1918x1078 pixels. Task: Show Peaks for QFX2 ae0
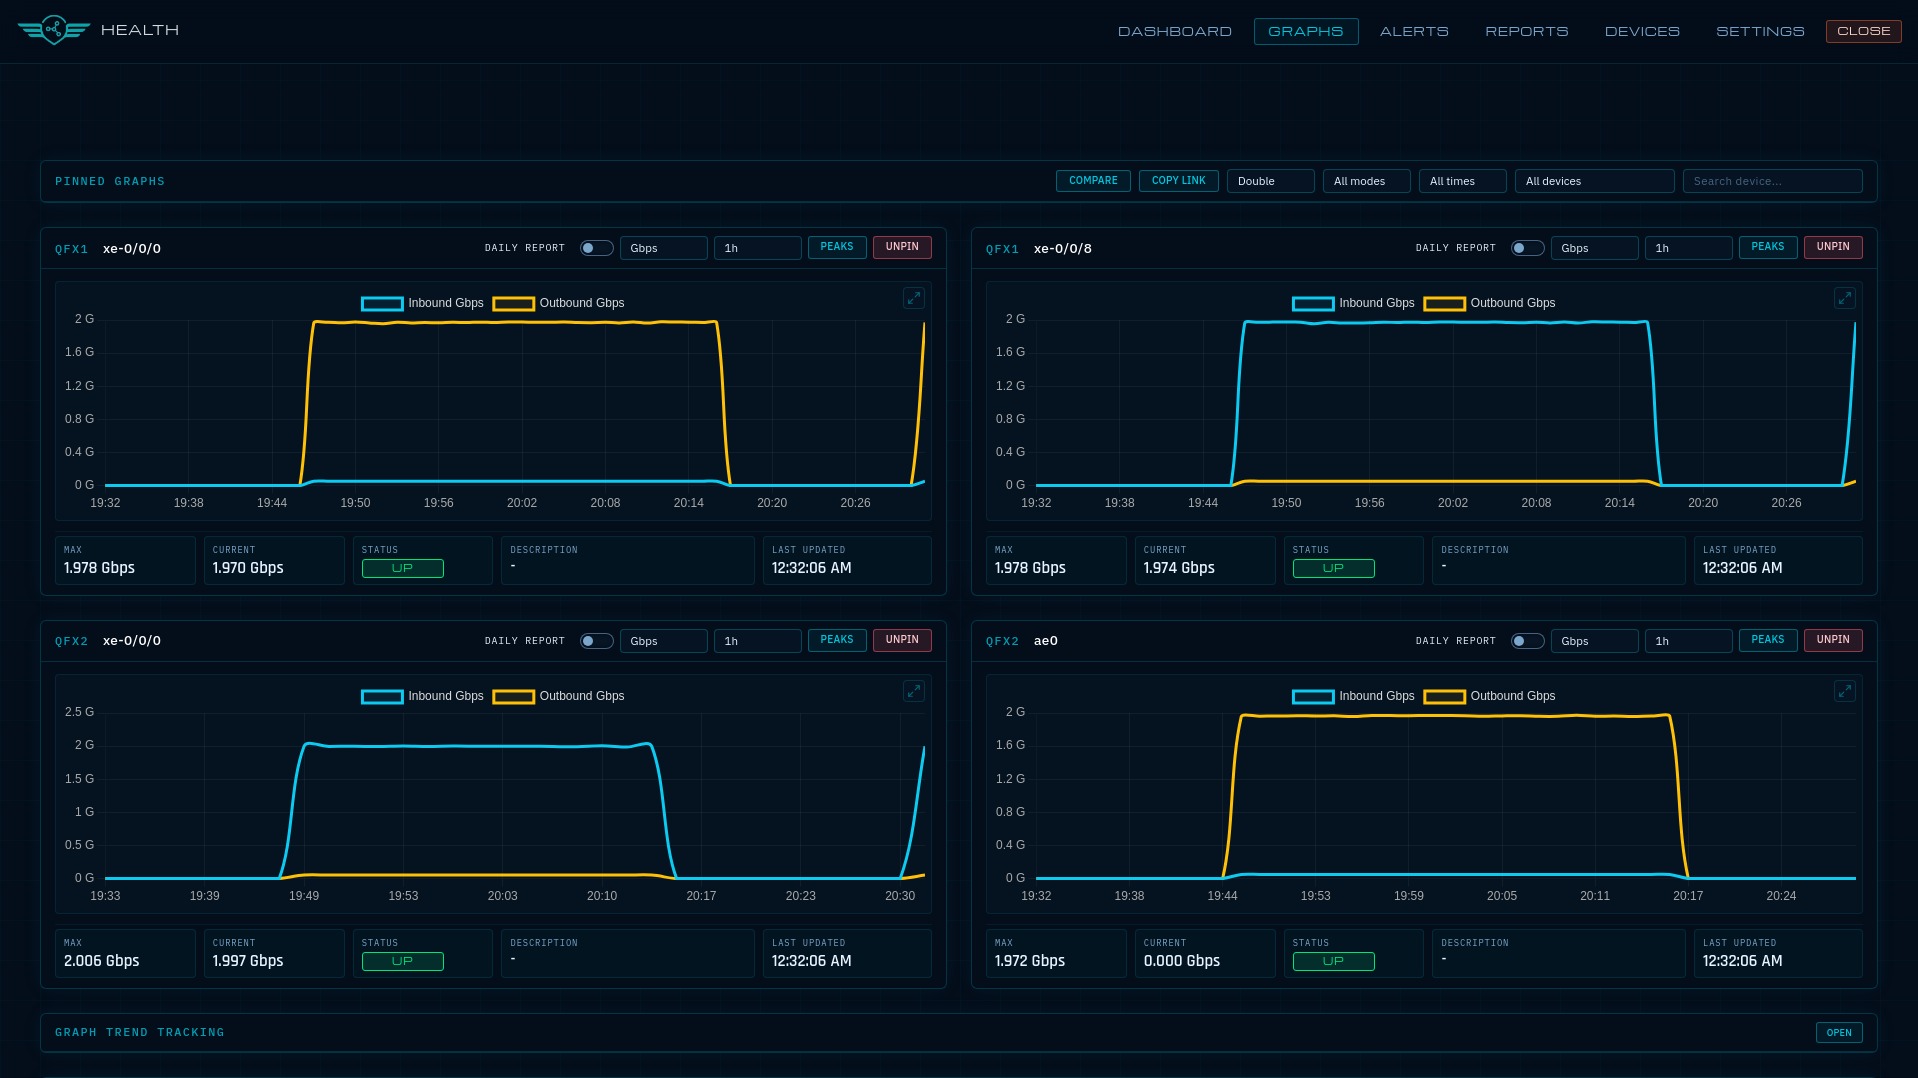pyautogui.click(x=1767, y=640)
